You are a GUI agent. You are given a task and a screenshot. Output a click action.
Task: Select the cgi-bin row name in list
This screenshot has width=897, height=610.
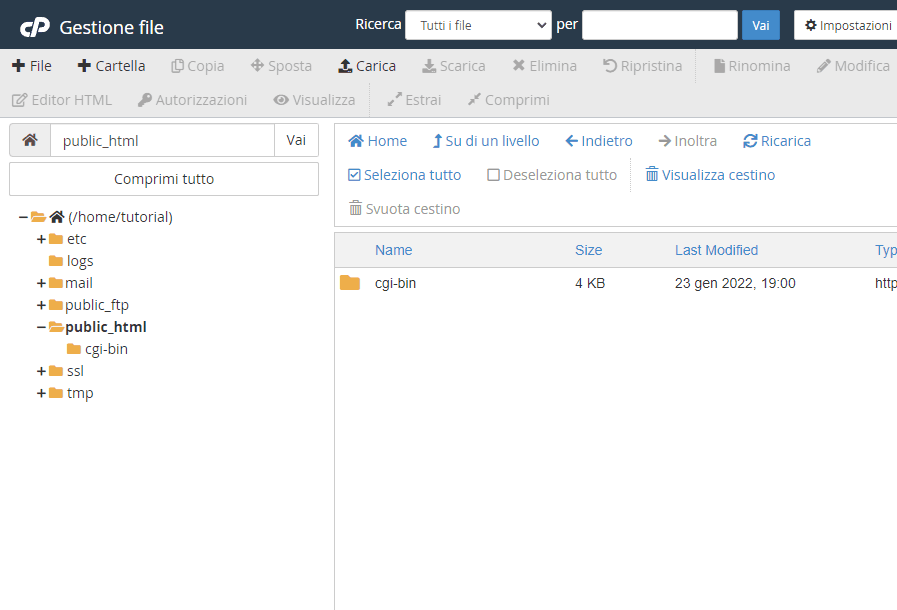[x=395, y=283]
